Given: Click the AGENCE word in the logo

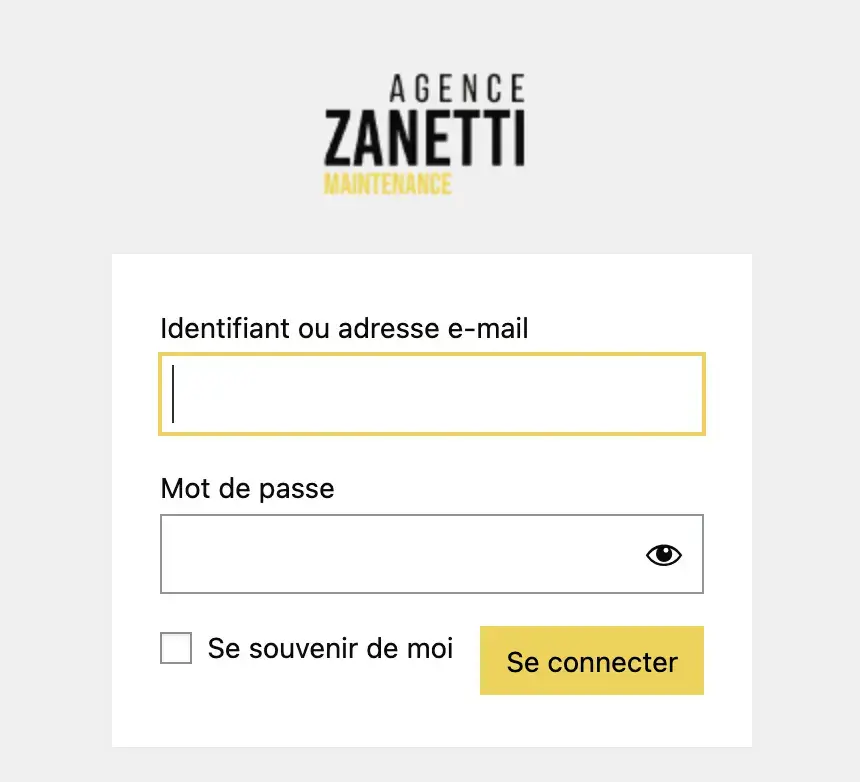Looking at the screenshot, I should (457, 88).
